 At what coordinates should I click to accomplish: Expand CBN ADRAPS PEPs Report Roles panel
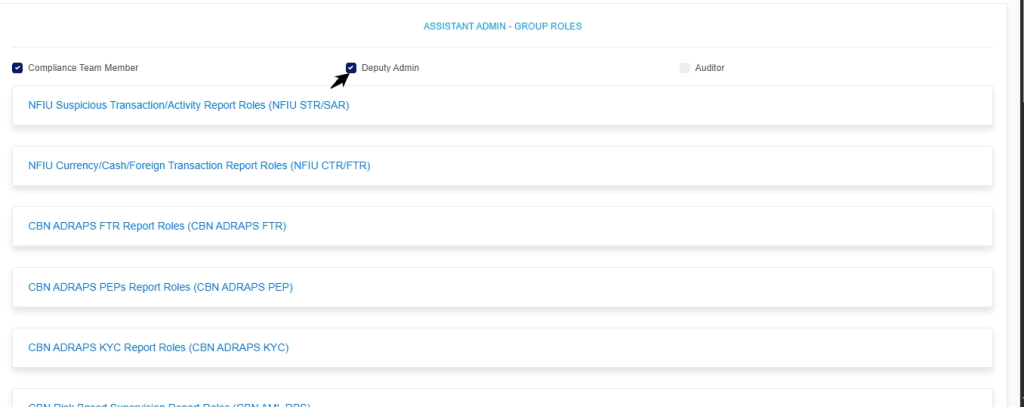(x=160, y=287)
